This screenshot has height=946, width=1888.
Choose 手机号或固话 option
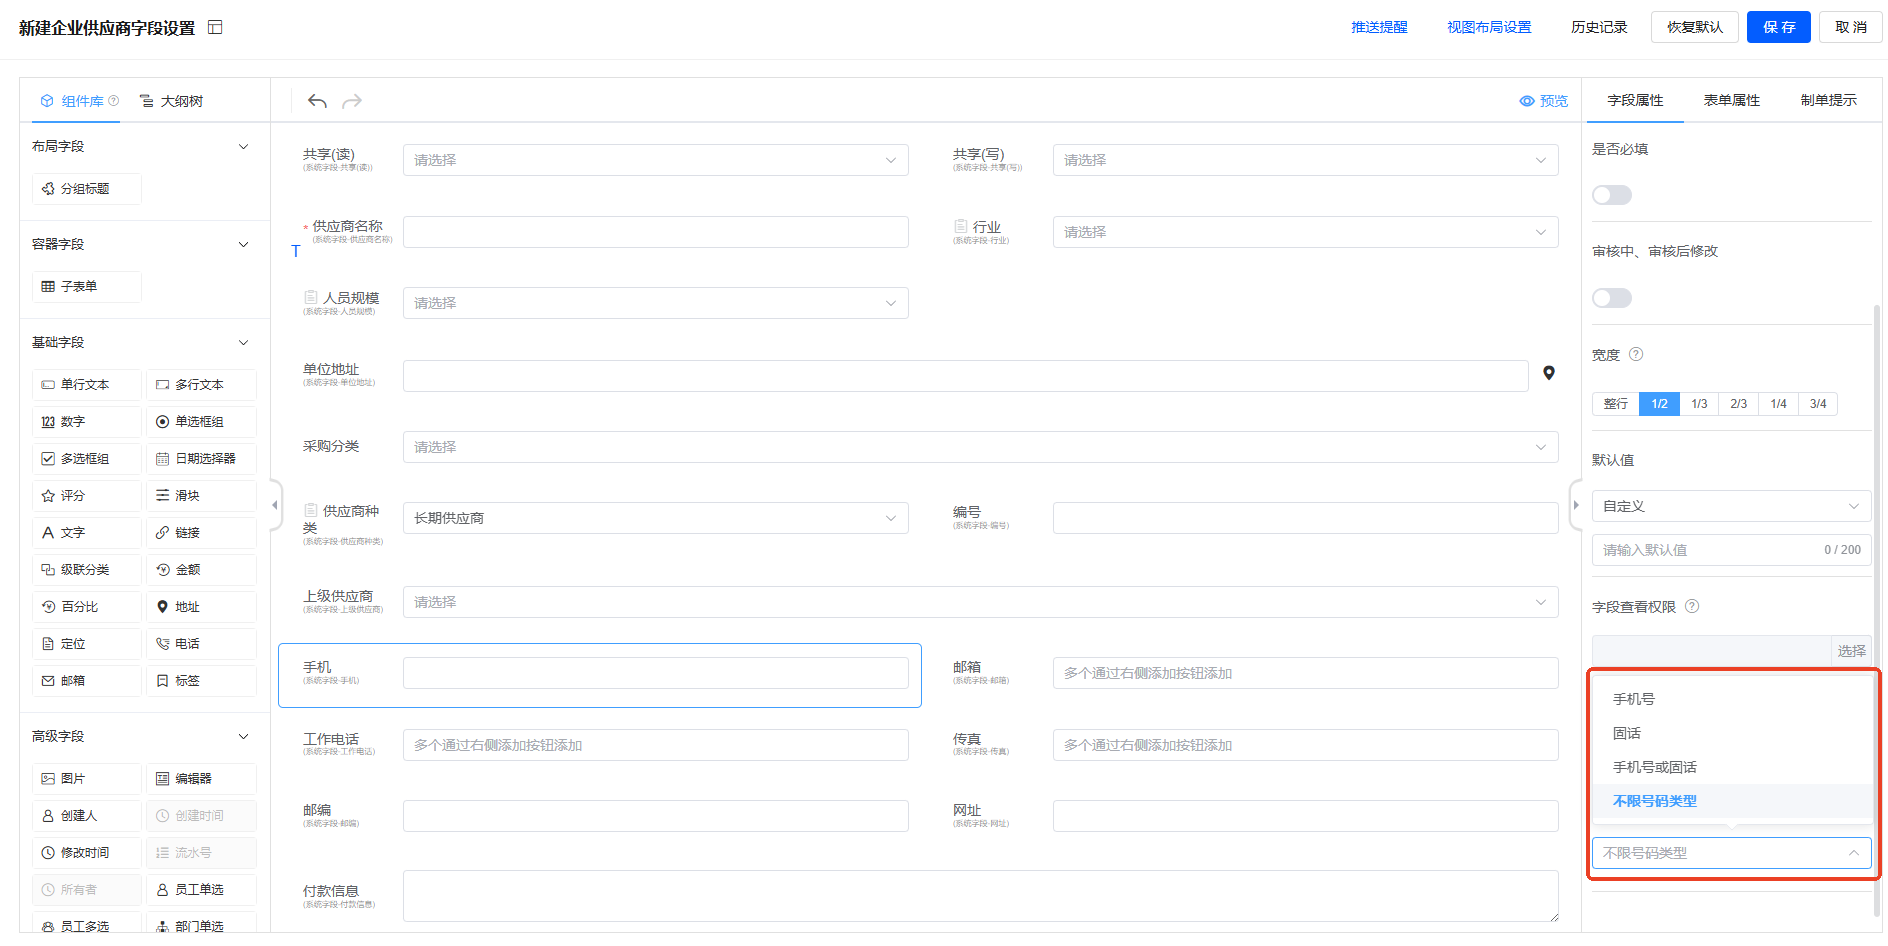[1732, 767]
